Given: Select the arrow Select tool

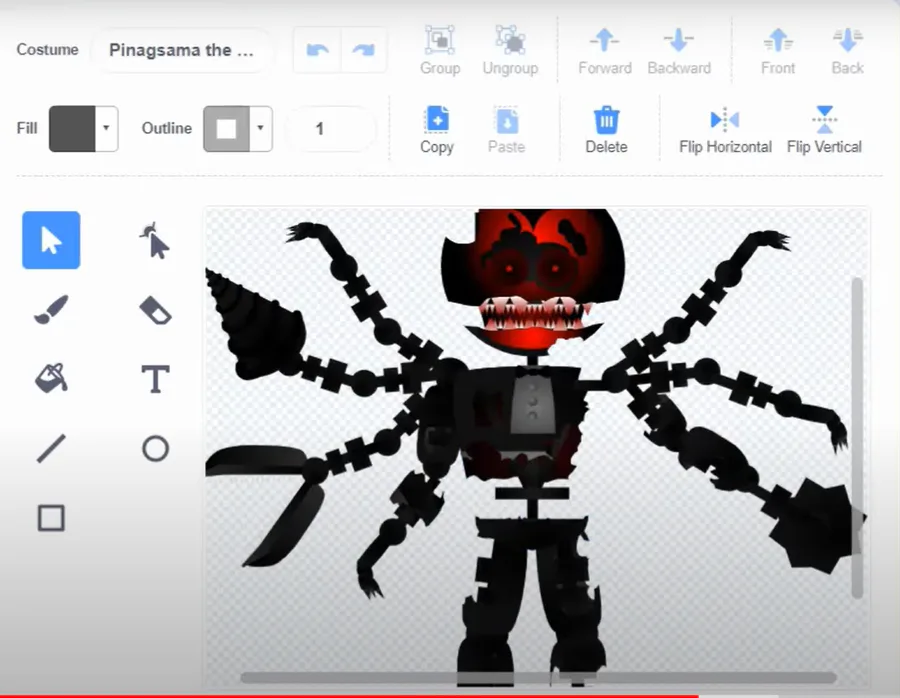Looking at the screenshot, I should [51, 240].
